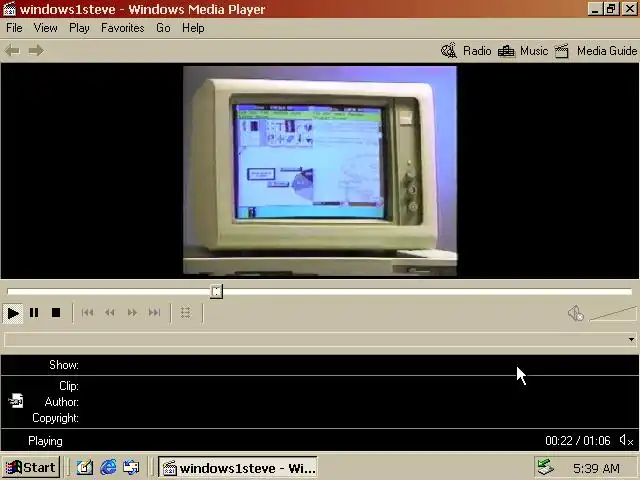Click the Forward navigation arrow

tap(36, 51)
